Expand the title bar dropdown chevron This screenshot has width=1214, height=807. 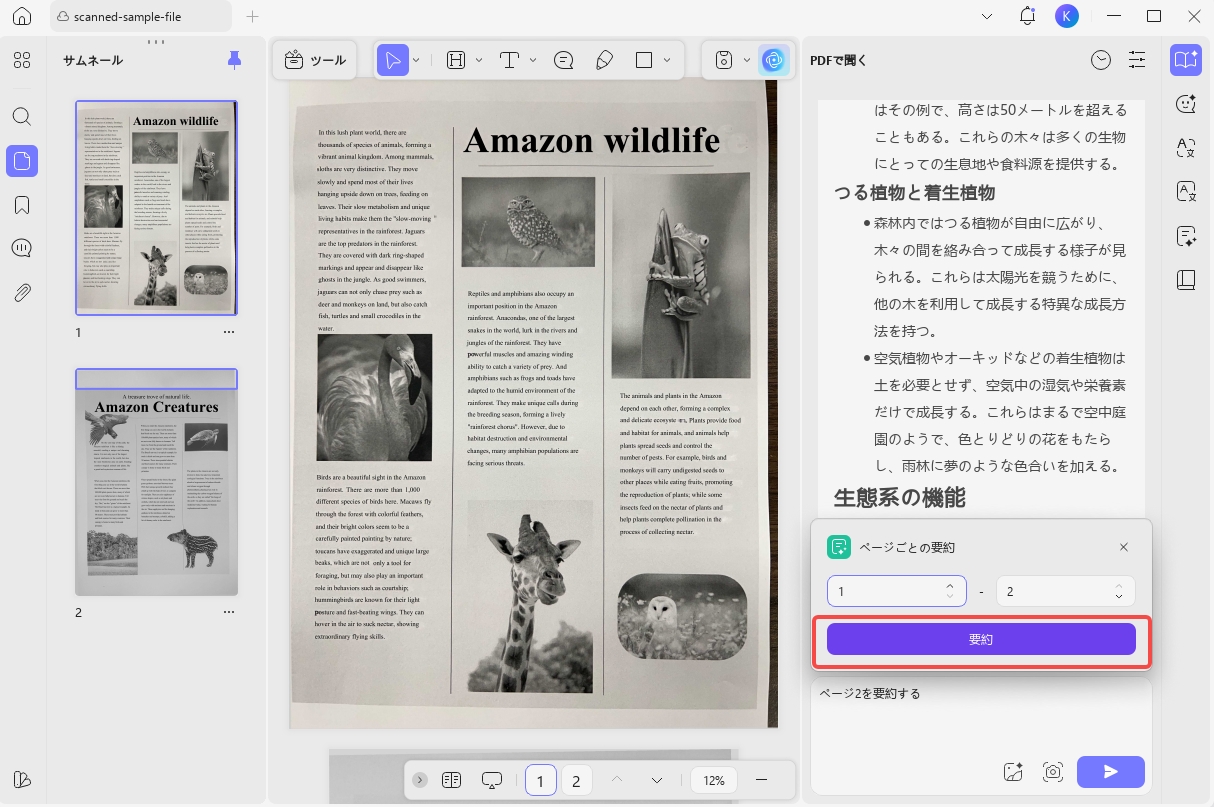point(986,16)
